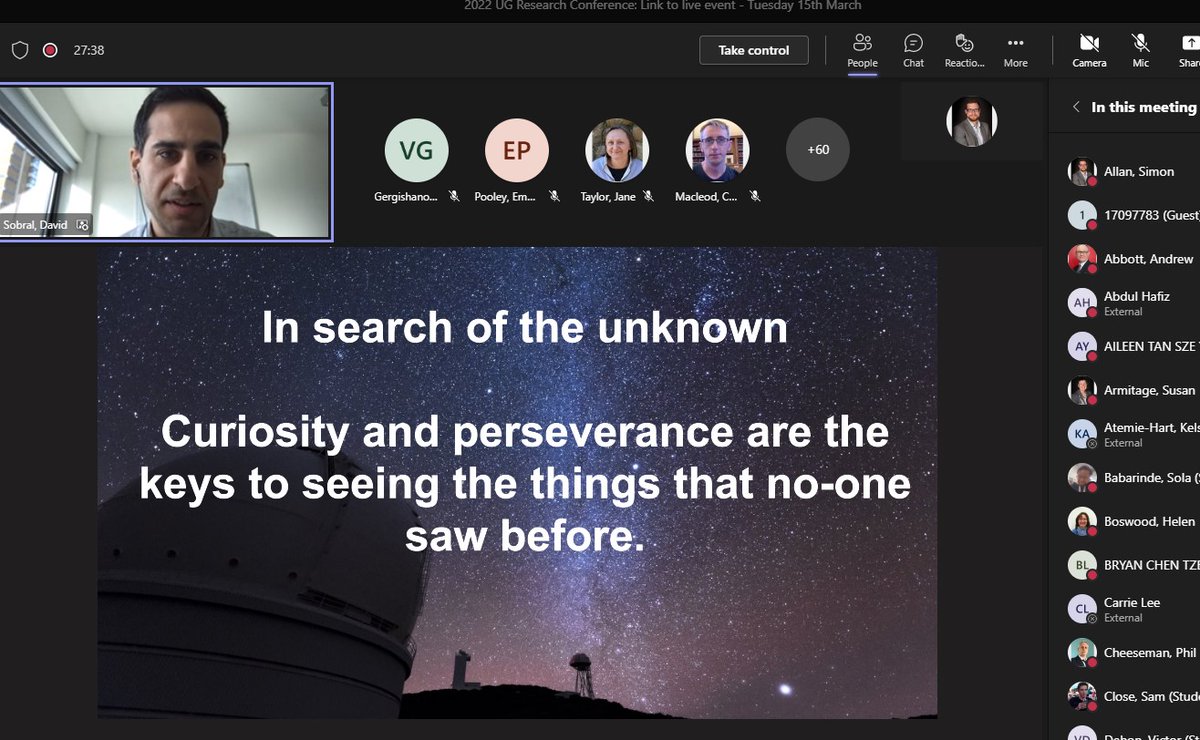Click the shield security icon

point(20,50)
